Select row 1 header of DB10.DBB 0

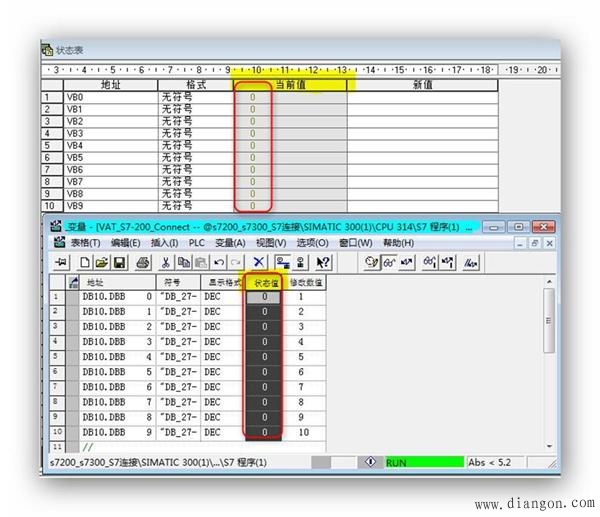point(57,297)
